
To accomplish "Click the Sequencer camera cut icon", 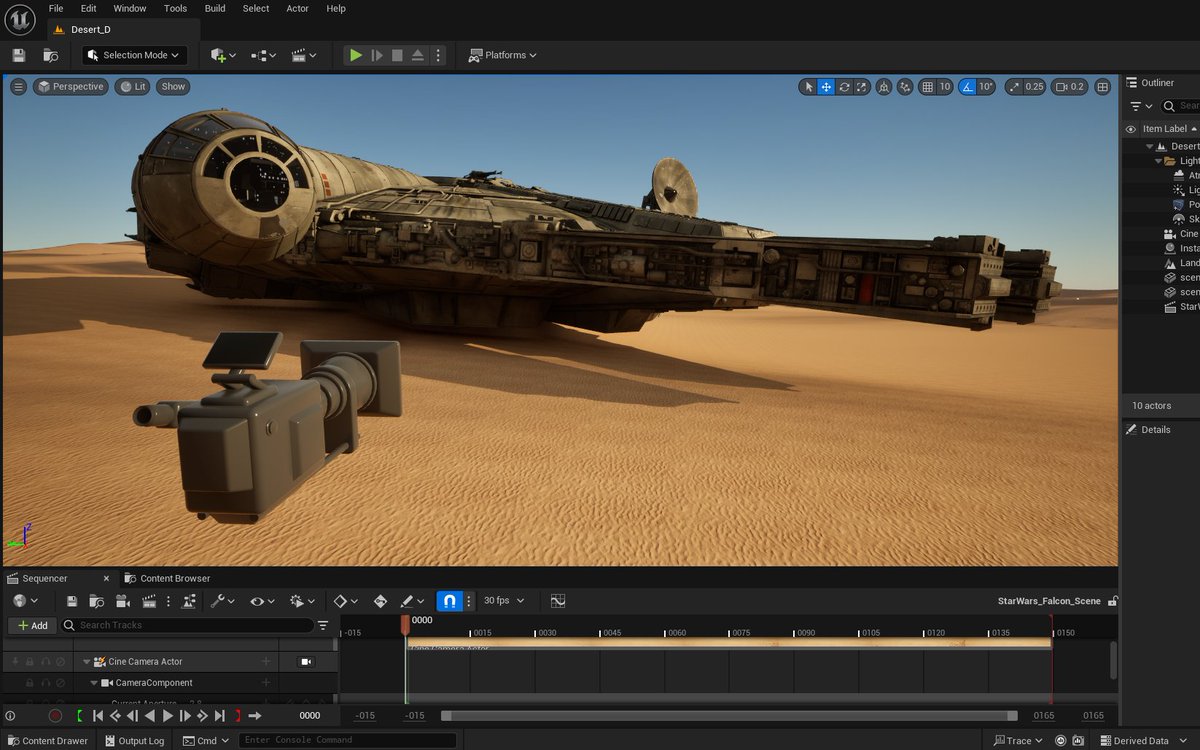I will pyautogui.click(x=123, y=601).
